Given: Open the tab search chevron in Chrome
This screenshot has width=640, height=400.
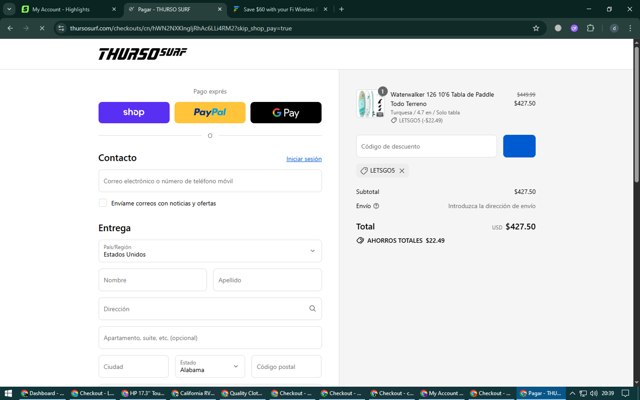Looking at the screenshot, I should click(9, 9).
